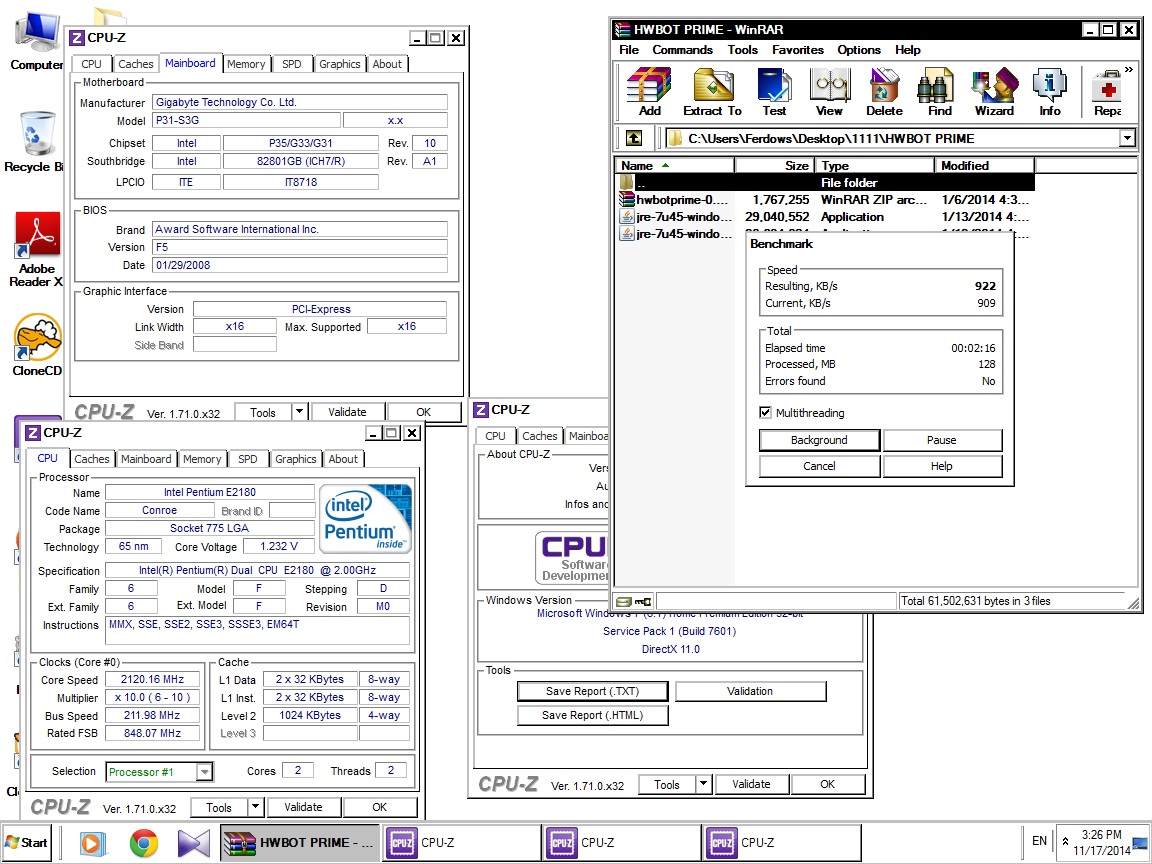
Task: Open the Wizard icon in WinRAR toolbar
Action: coord(994,92)
